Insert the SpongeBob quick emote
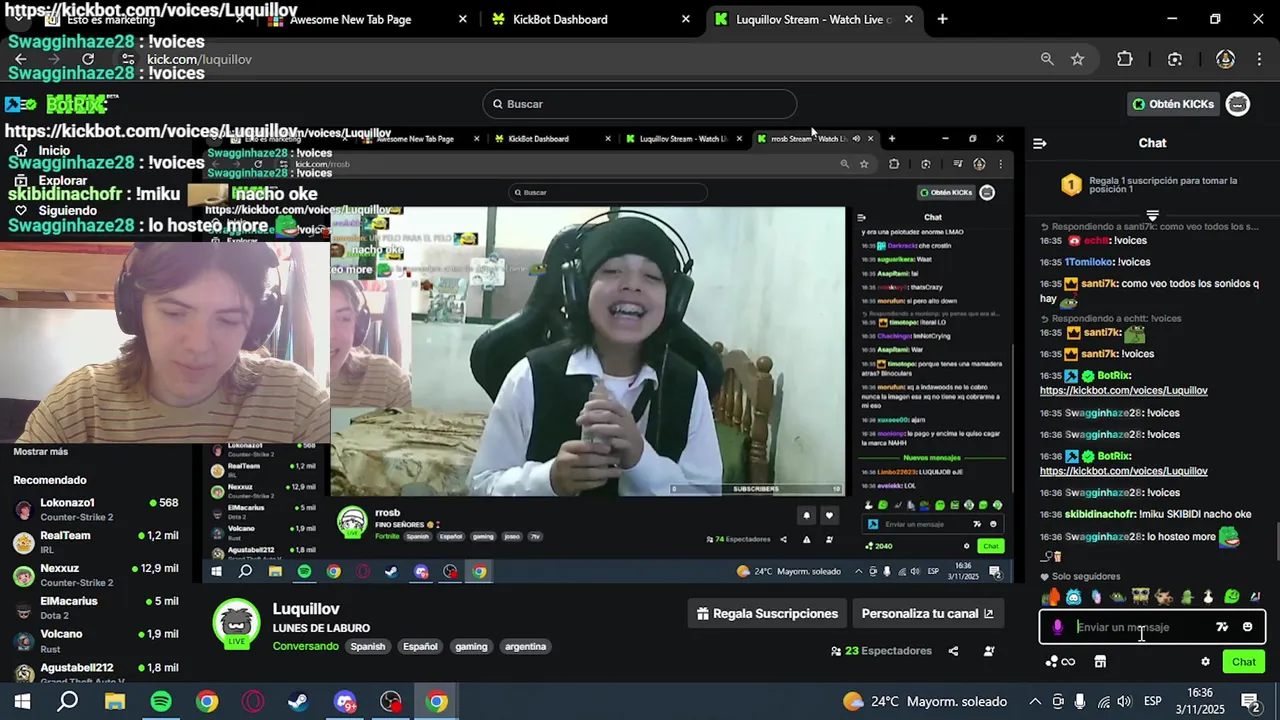Screen dimensions: 1280x720 (x=1141, y=597)
